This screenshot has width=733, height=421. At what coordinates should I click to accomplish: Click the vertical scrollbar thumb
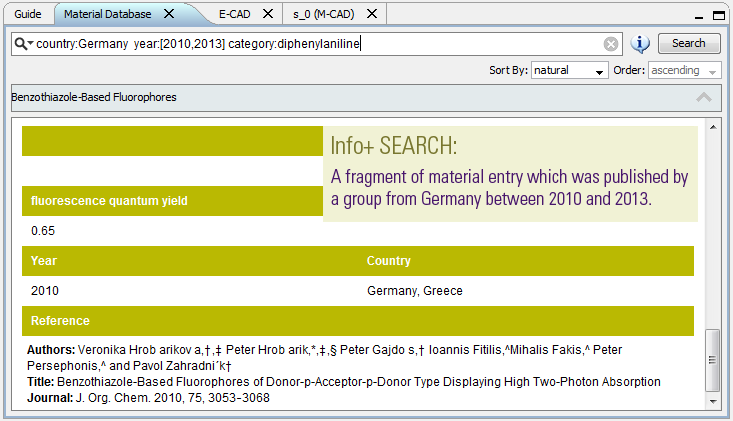(713, 360)
